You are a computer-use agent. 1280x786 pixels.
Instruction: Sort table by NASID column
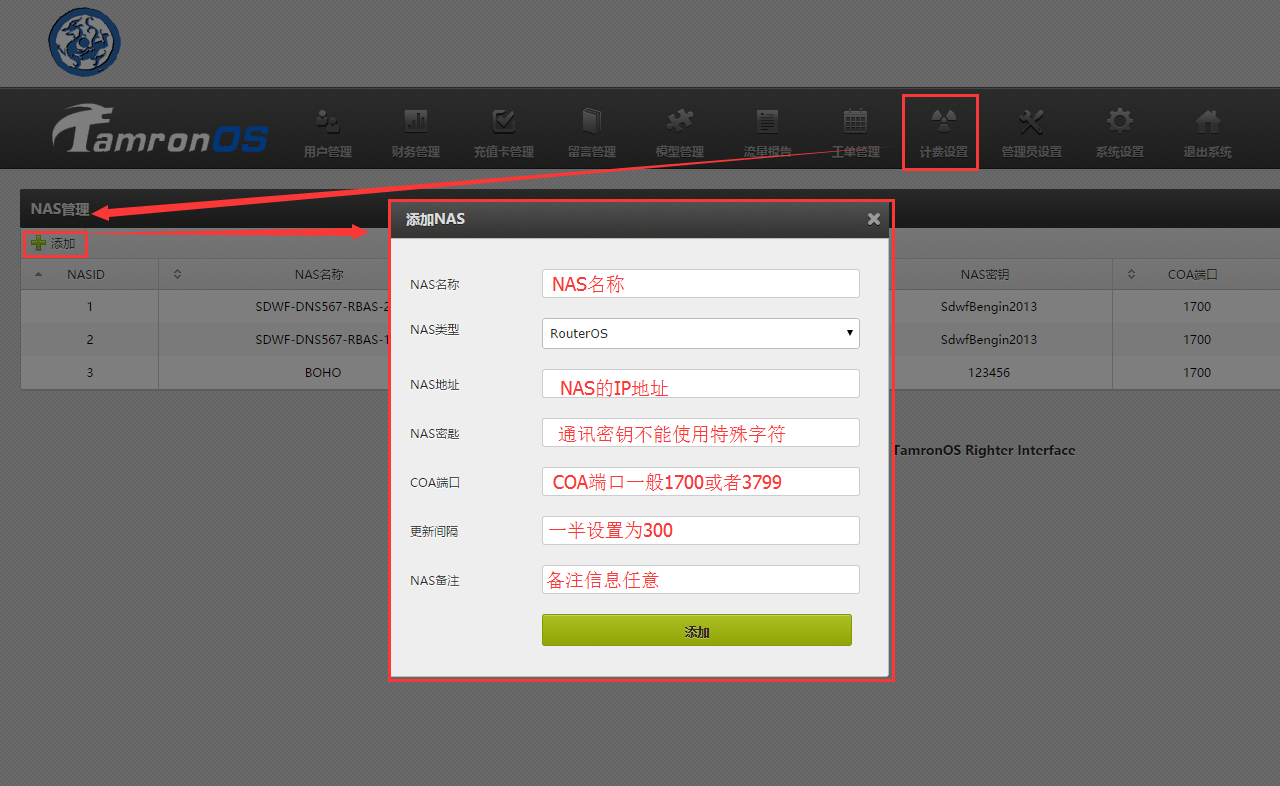point(86,274)
